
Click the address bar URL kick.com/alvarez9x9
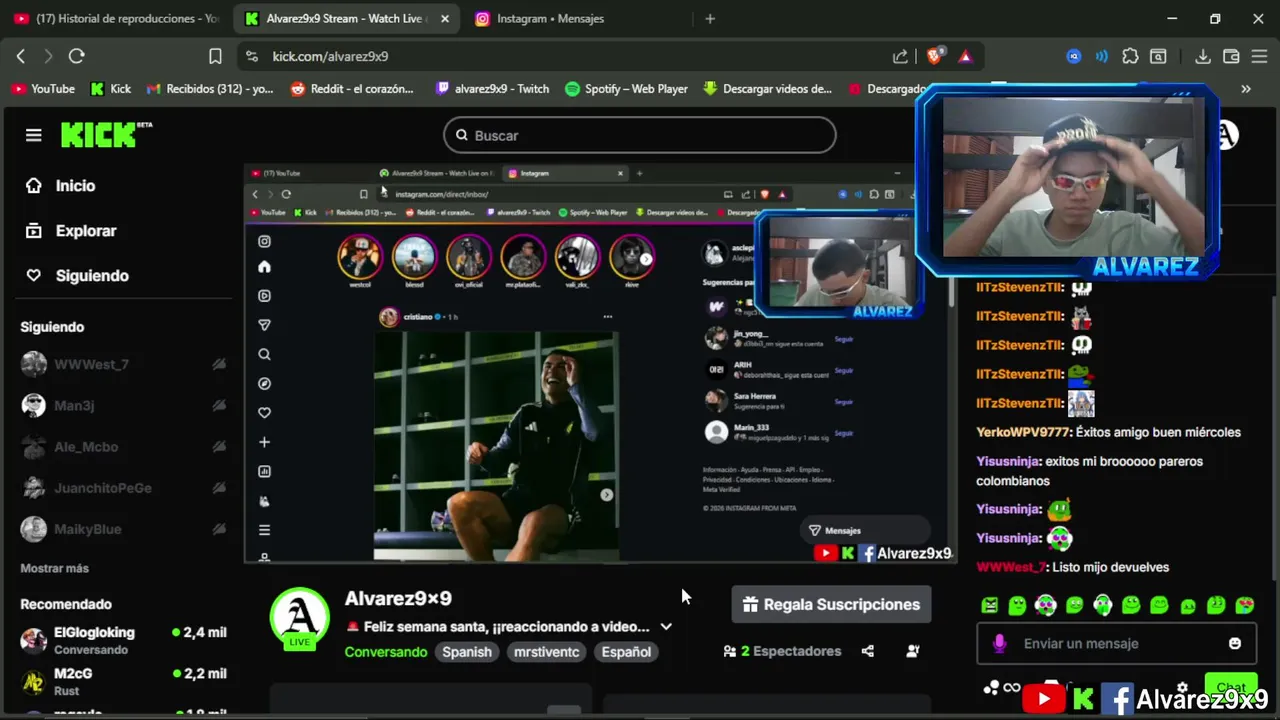pyautogui.click(x=330, y=57)
